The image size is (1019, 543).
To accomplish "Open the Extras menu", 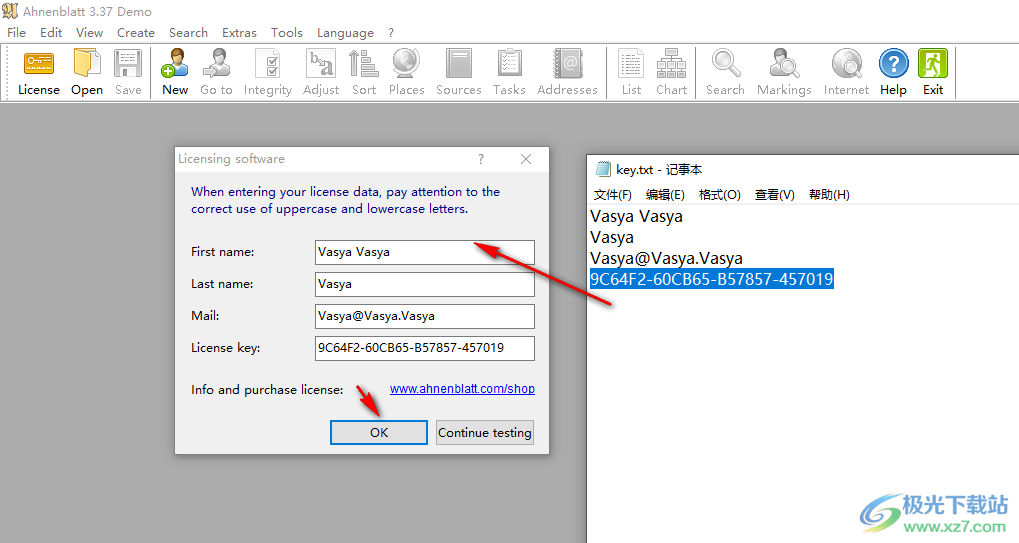I will [x=239, y=32].
